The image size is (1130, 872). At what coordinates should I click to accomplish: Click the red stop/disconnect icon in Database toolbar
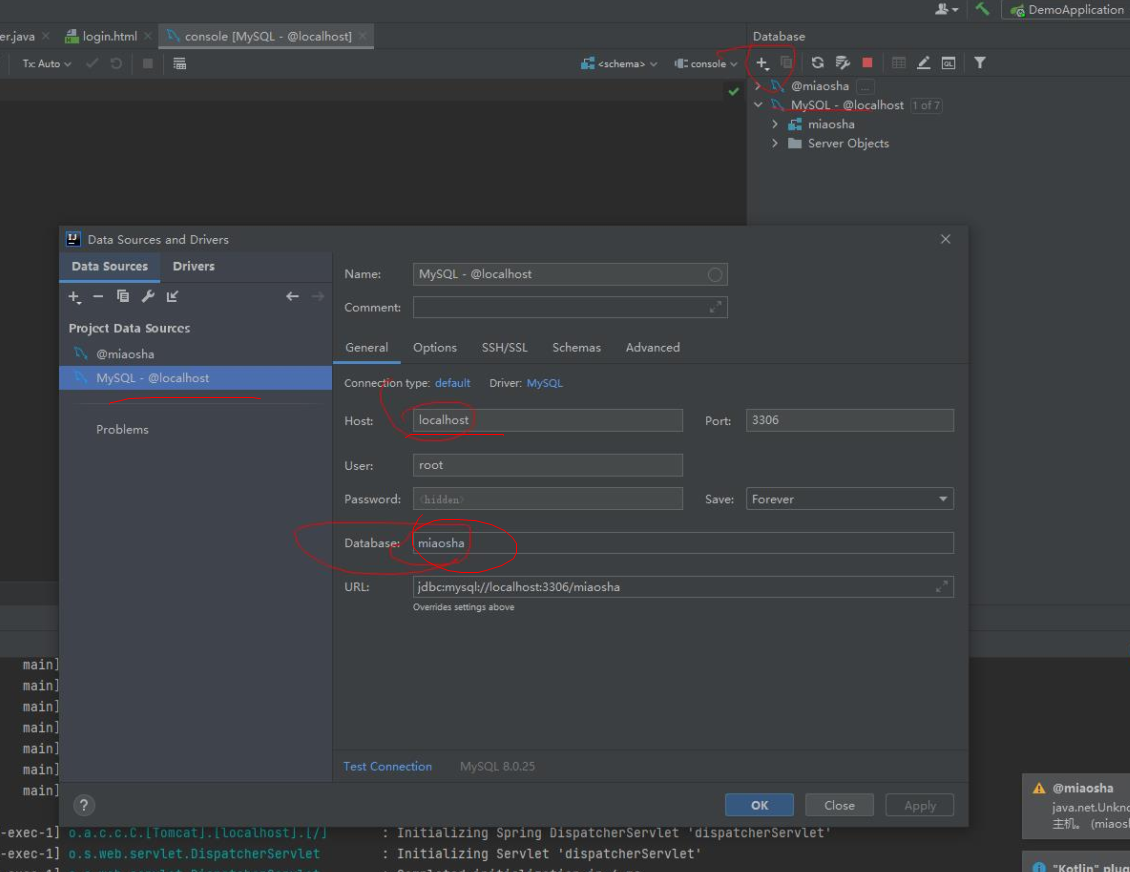coord(868,63)
